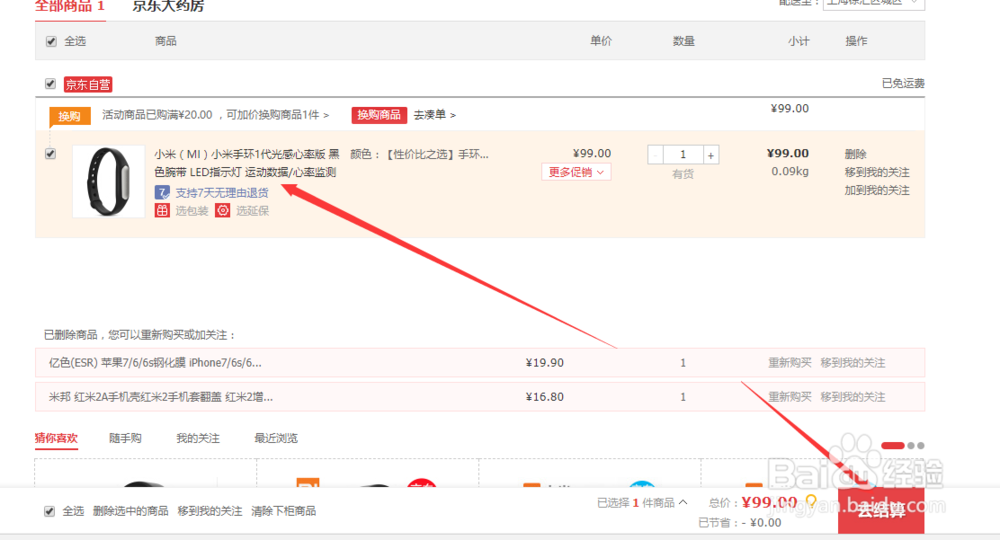
Task: Open 去凑单 link
Action: tap(434, 115)
